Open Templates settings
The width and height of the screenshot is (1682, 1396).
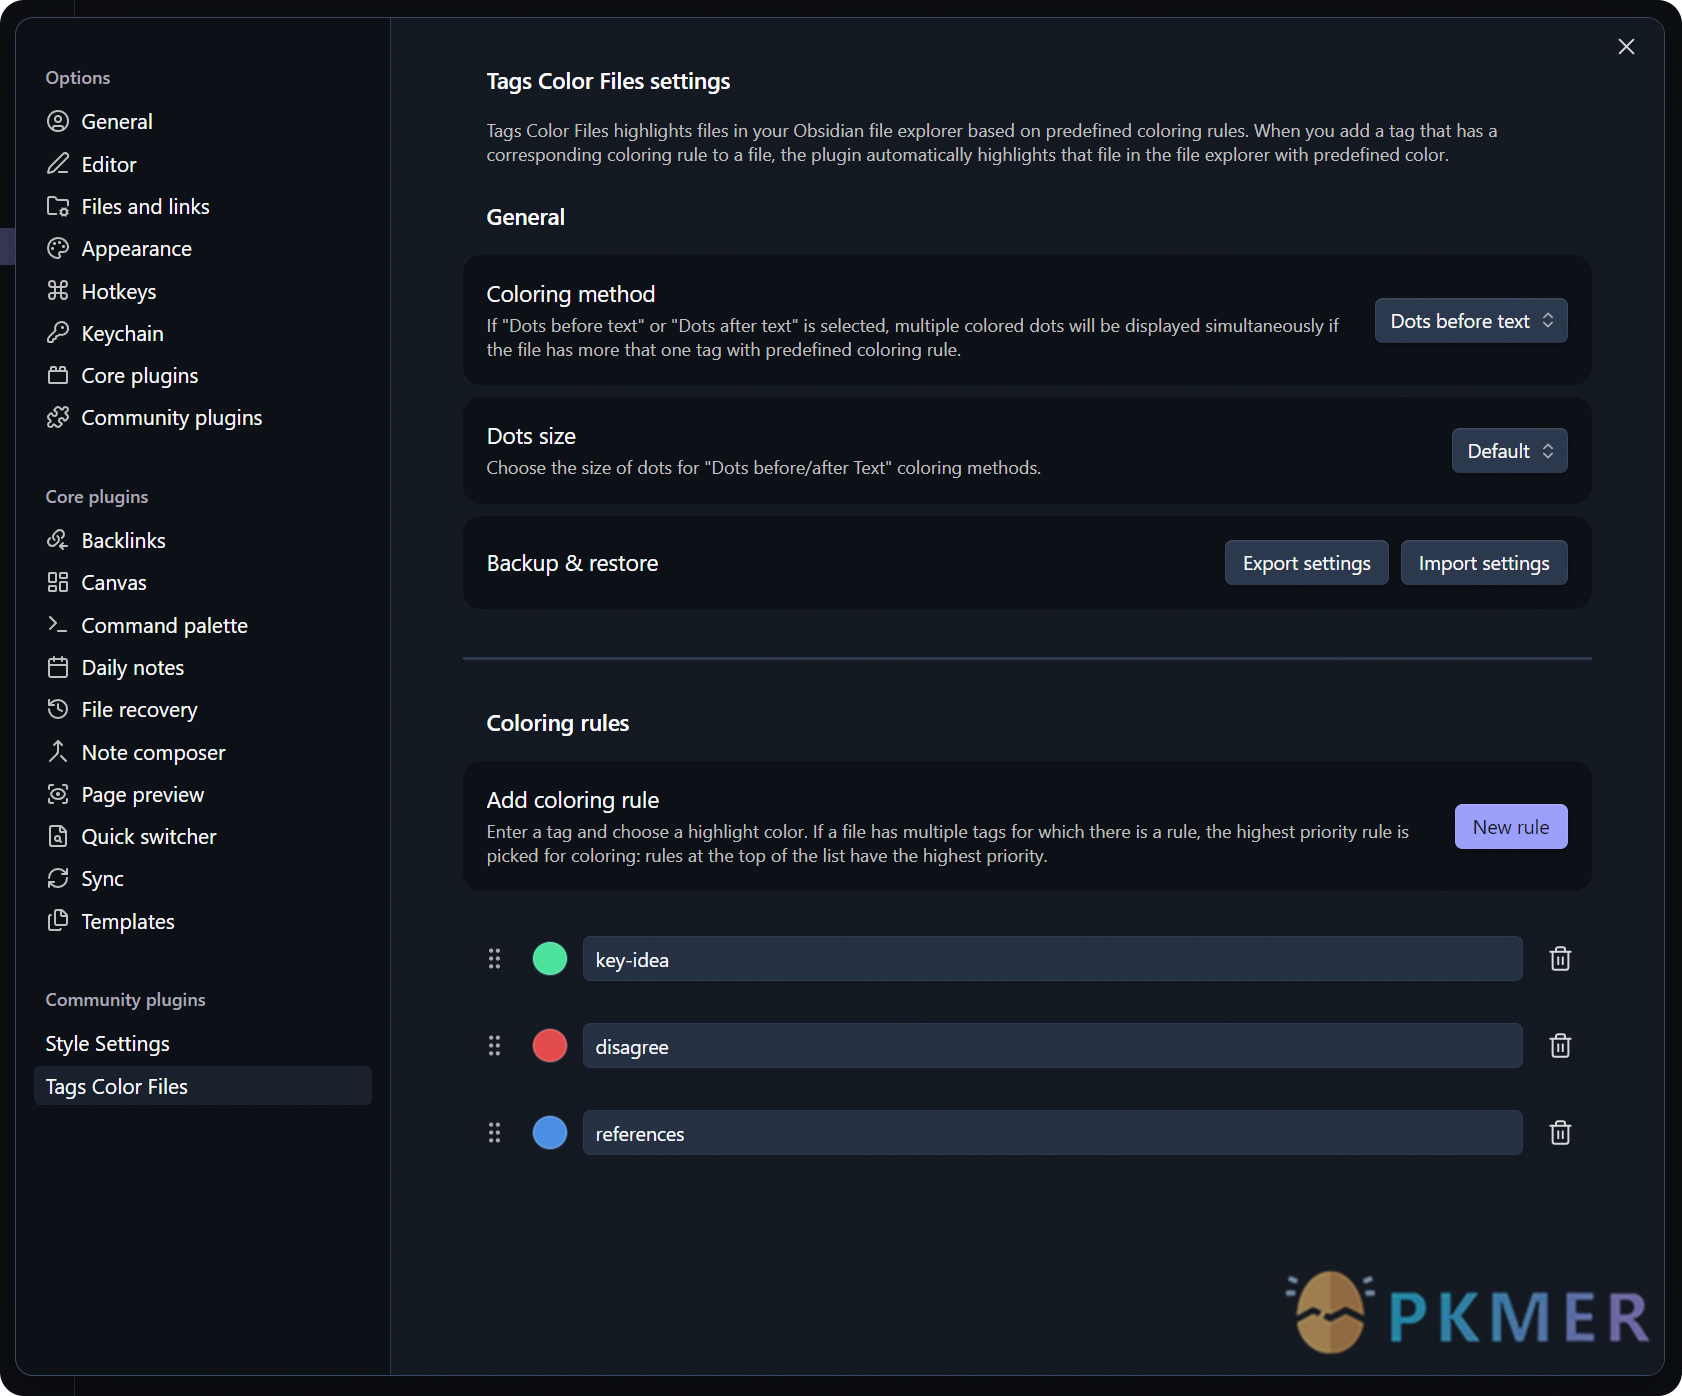click(203, 921)
